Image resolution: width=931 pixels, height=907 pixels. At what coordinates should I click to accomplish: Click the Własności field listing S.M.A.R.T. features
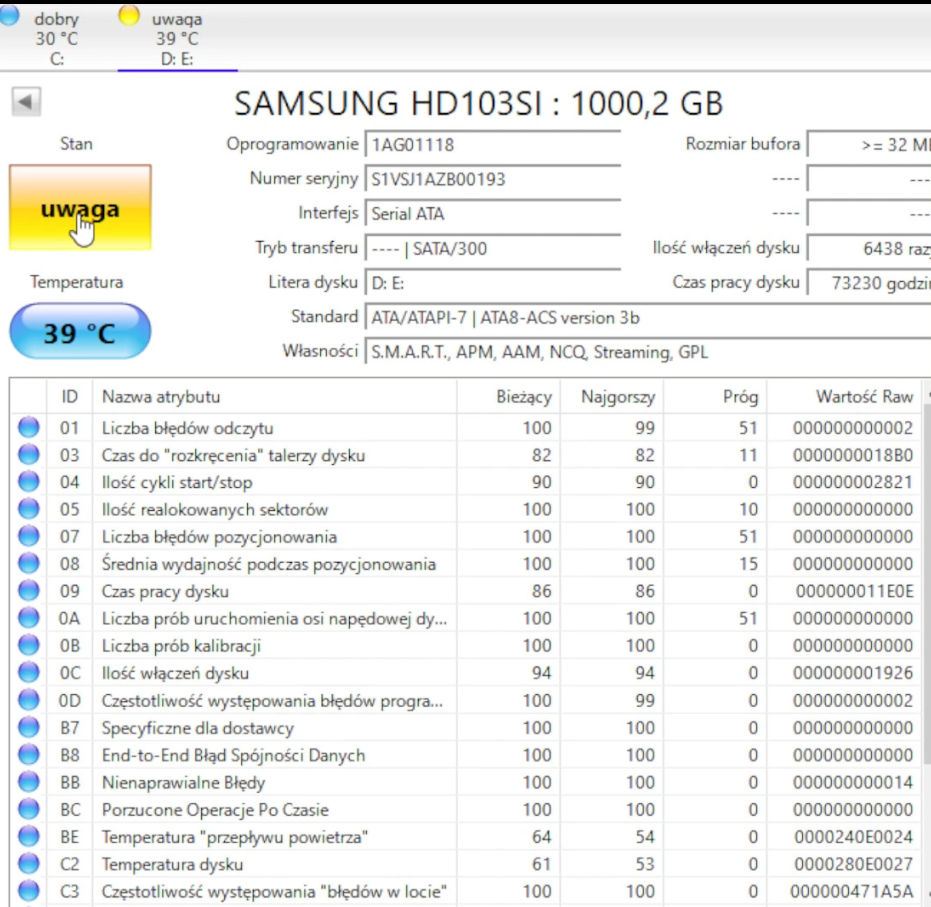point(648,352)
